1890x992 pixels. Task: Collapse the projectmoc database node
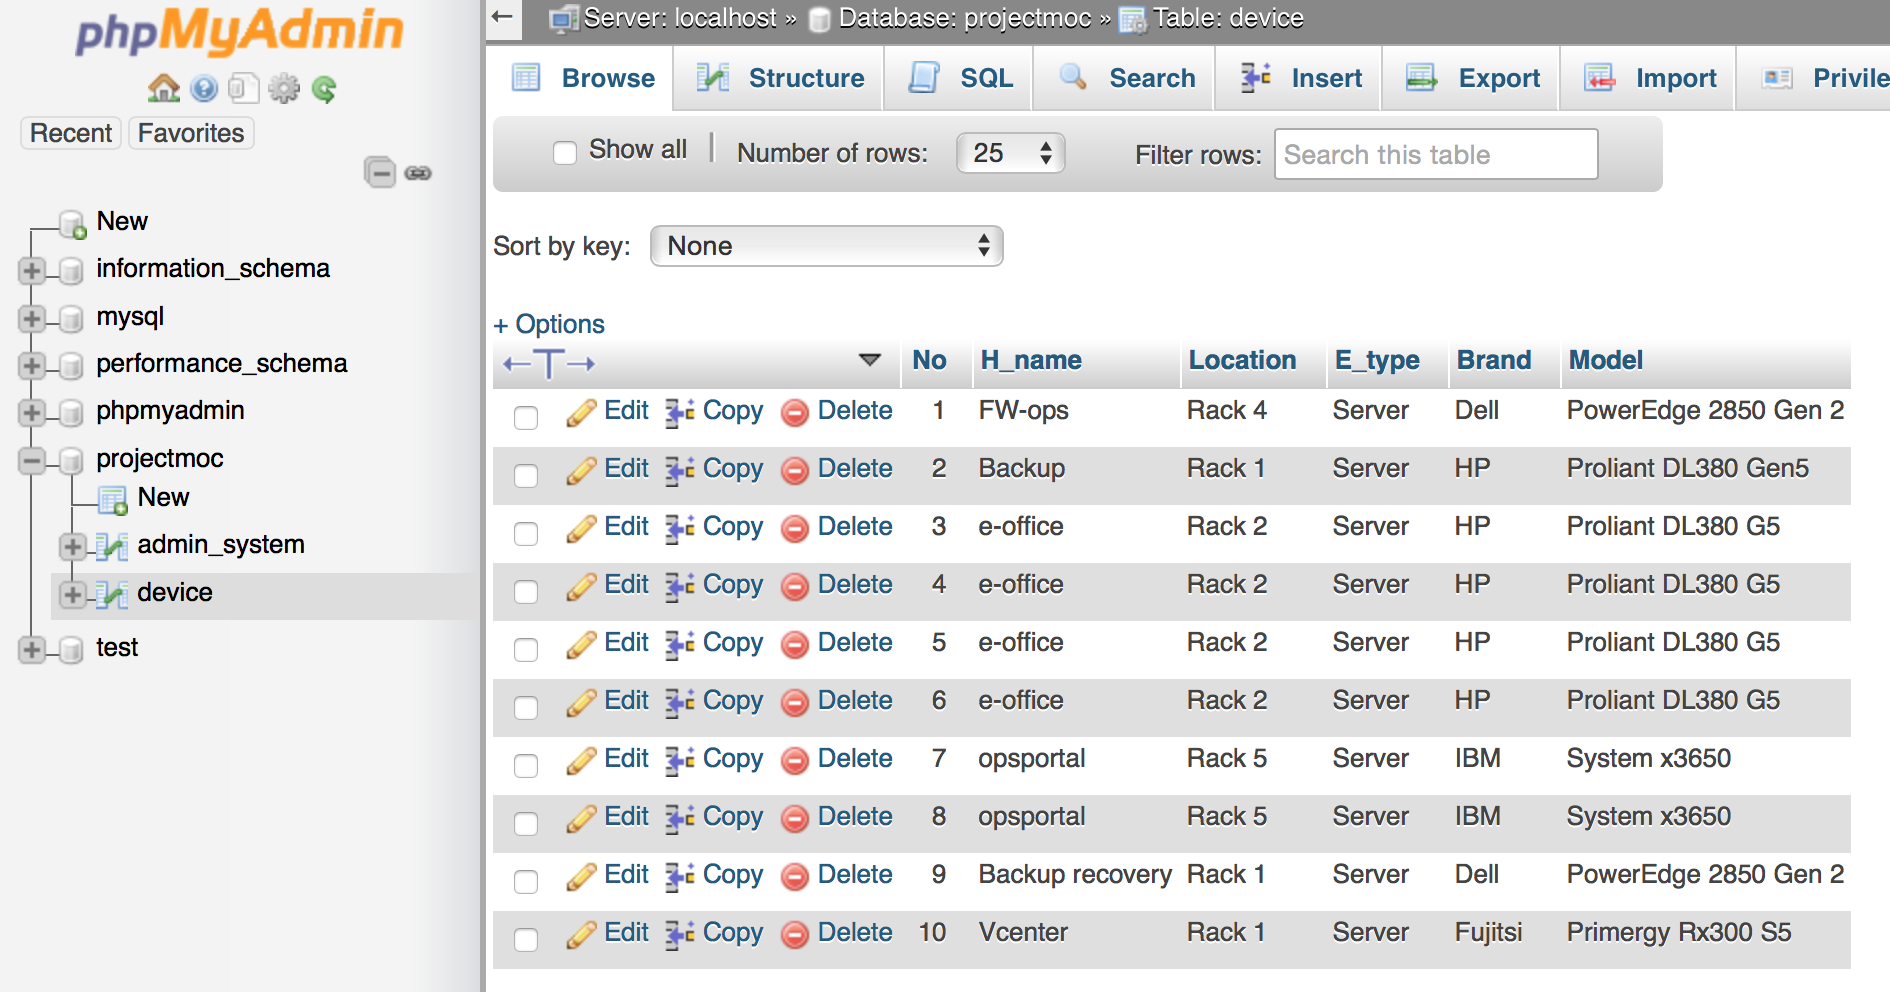[32, 460]
